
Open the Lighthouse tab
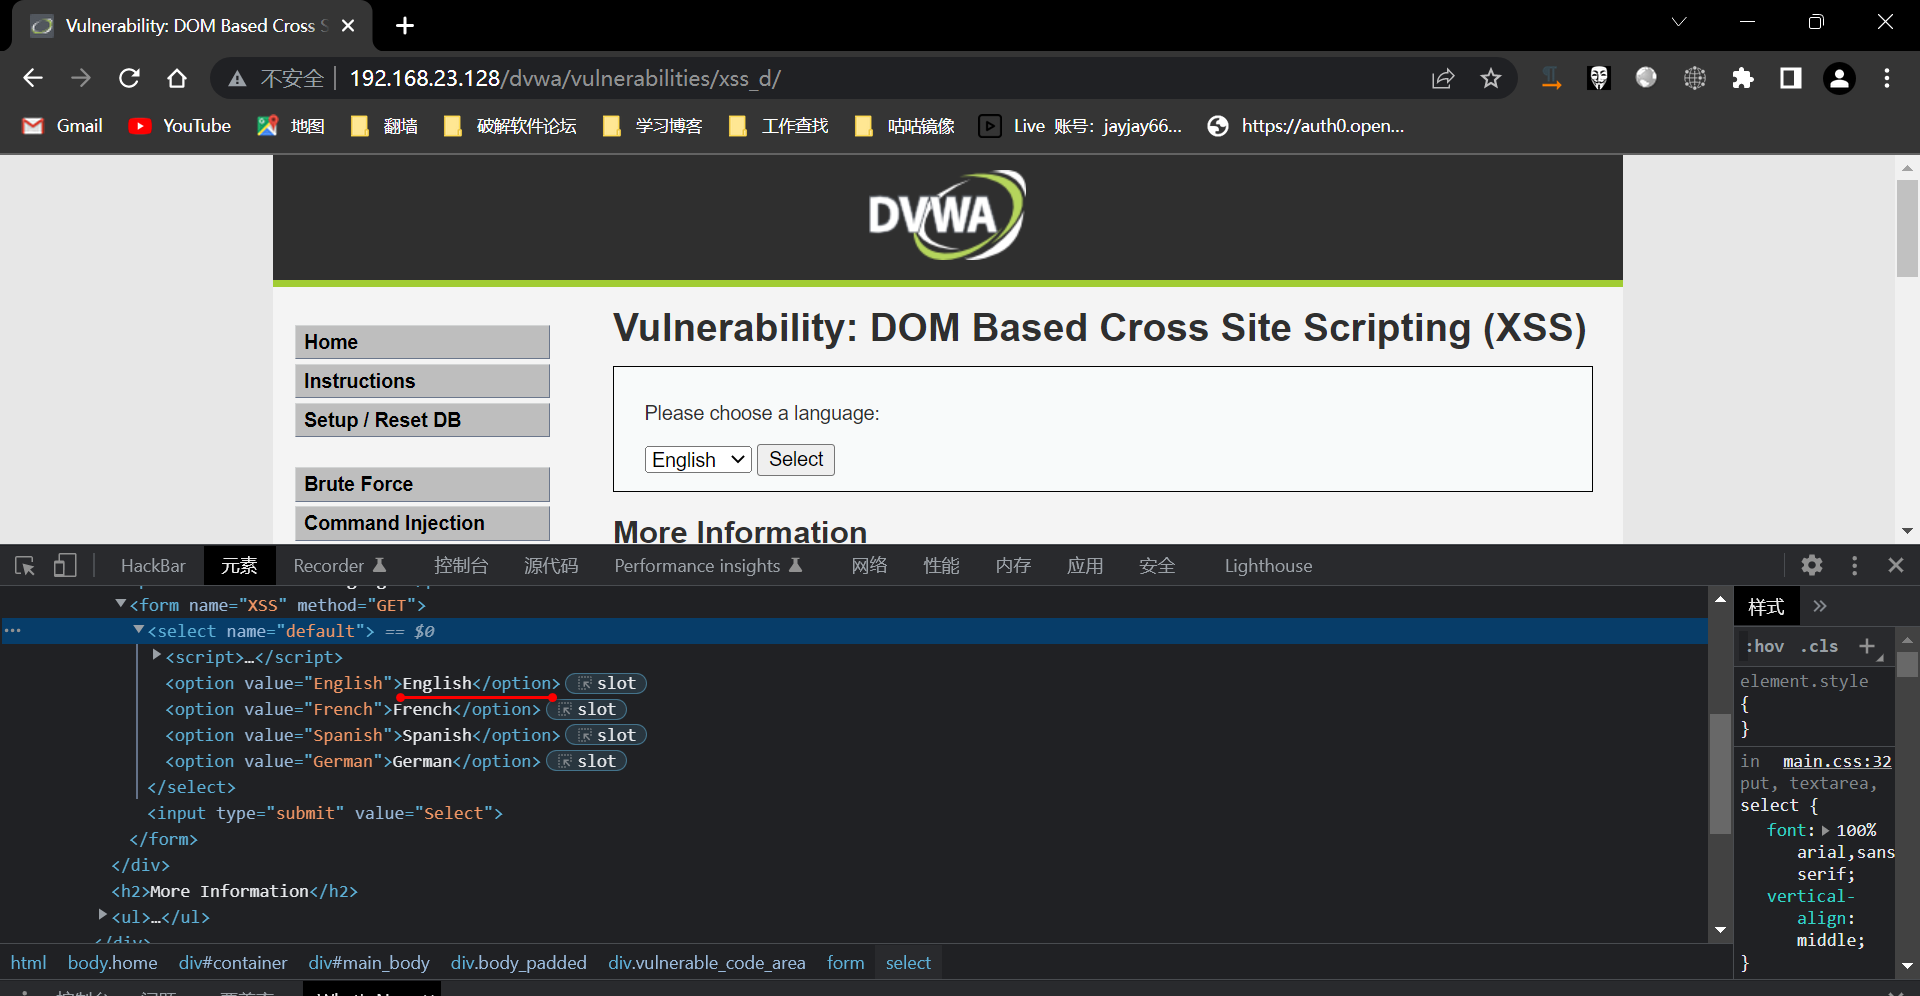pos(1268,566)
